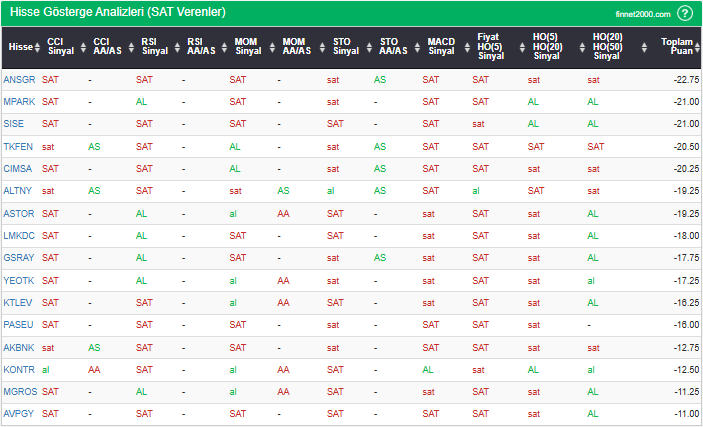Sort by RSI Sinyal column header
Screen dimensions: 703x427
tap(150, 47)
